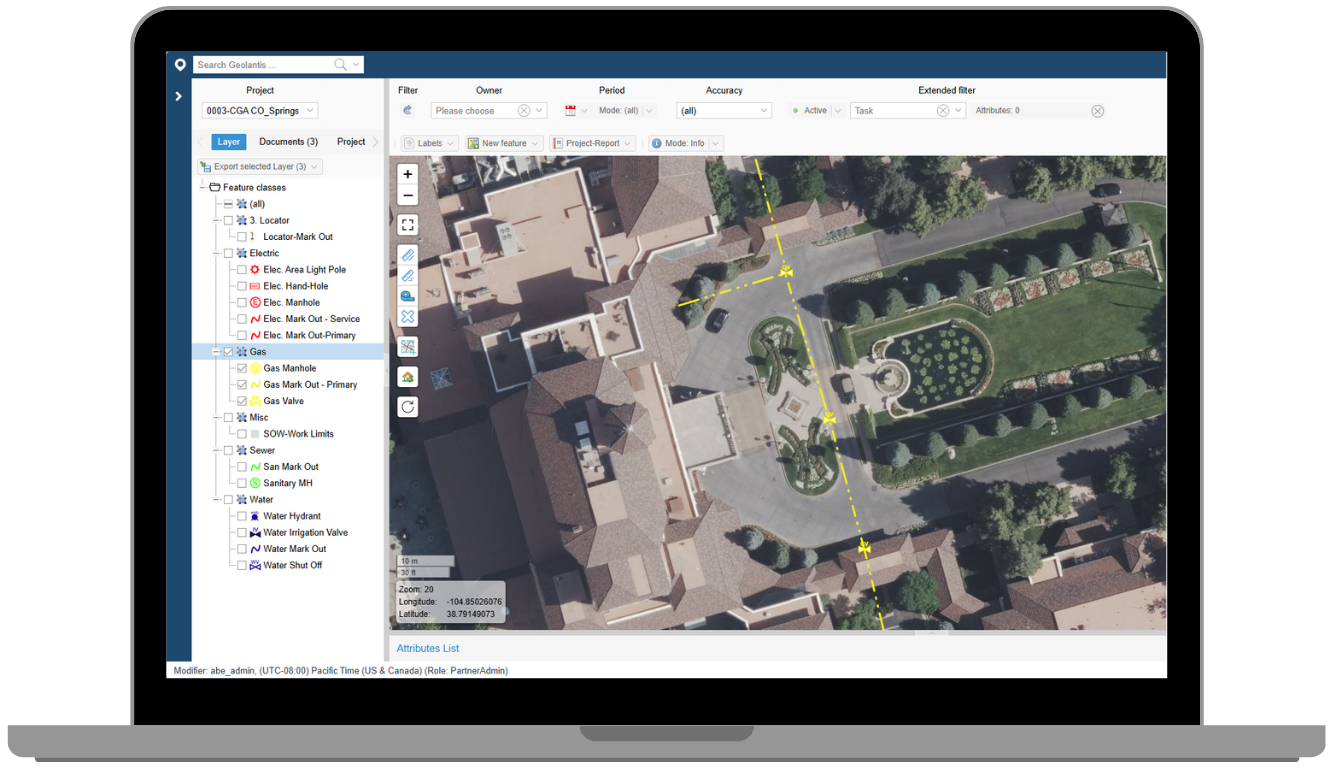
Task: Open the Accuracy (all) dropdown
Action: 724,111
